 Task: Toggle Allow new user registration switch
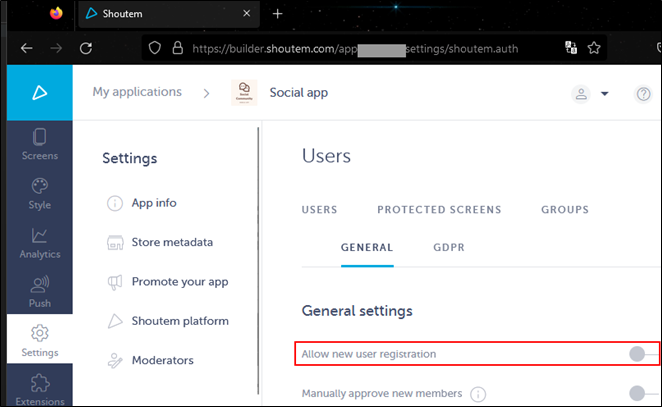(644, 354)
